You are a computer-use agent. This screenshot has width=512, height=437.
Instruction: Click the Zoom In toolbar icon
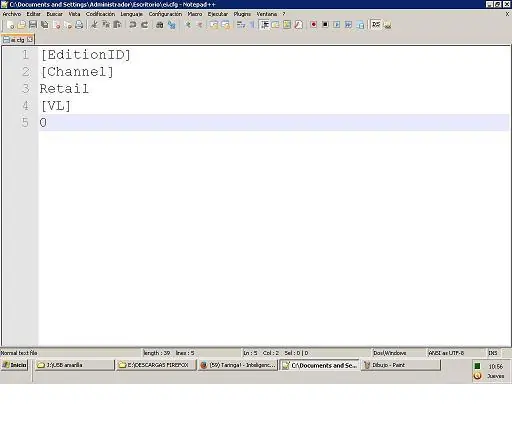coord(188,25)
